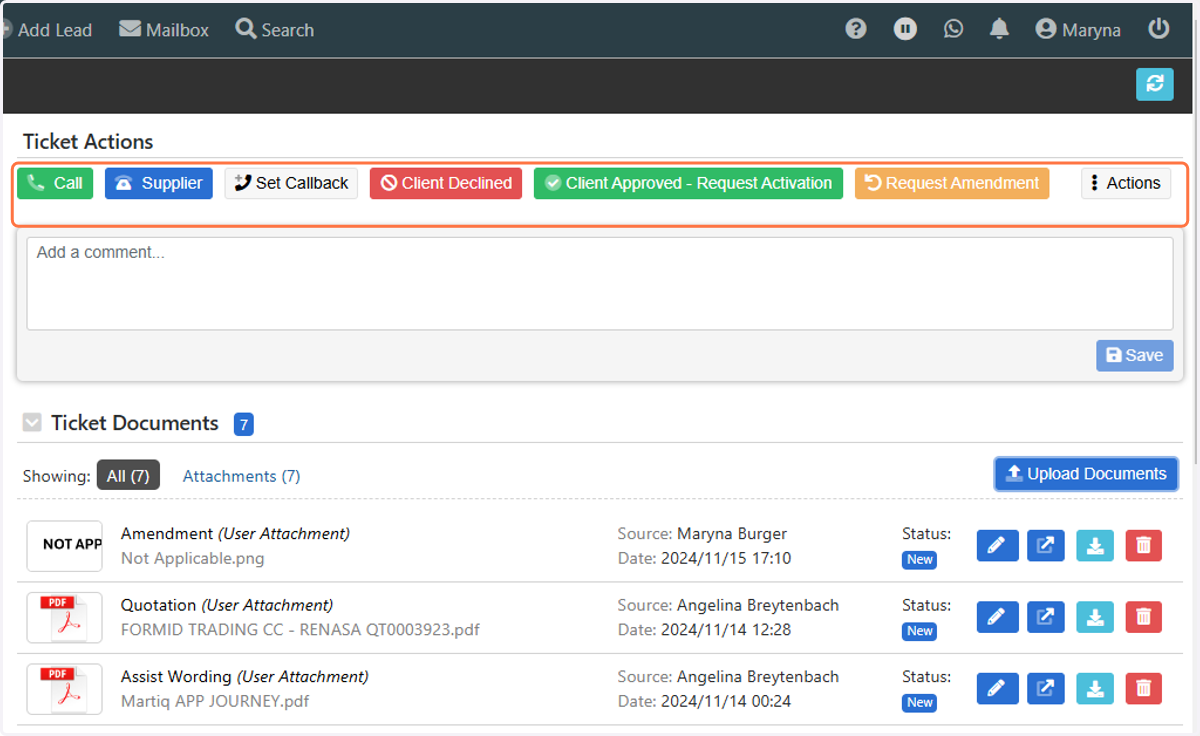Open the Maryna user menu
Image resolution: width=1200 pixels, height=736 pixels.
(x=1078, y=30)
